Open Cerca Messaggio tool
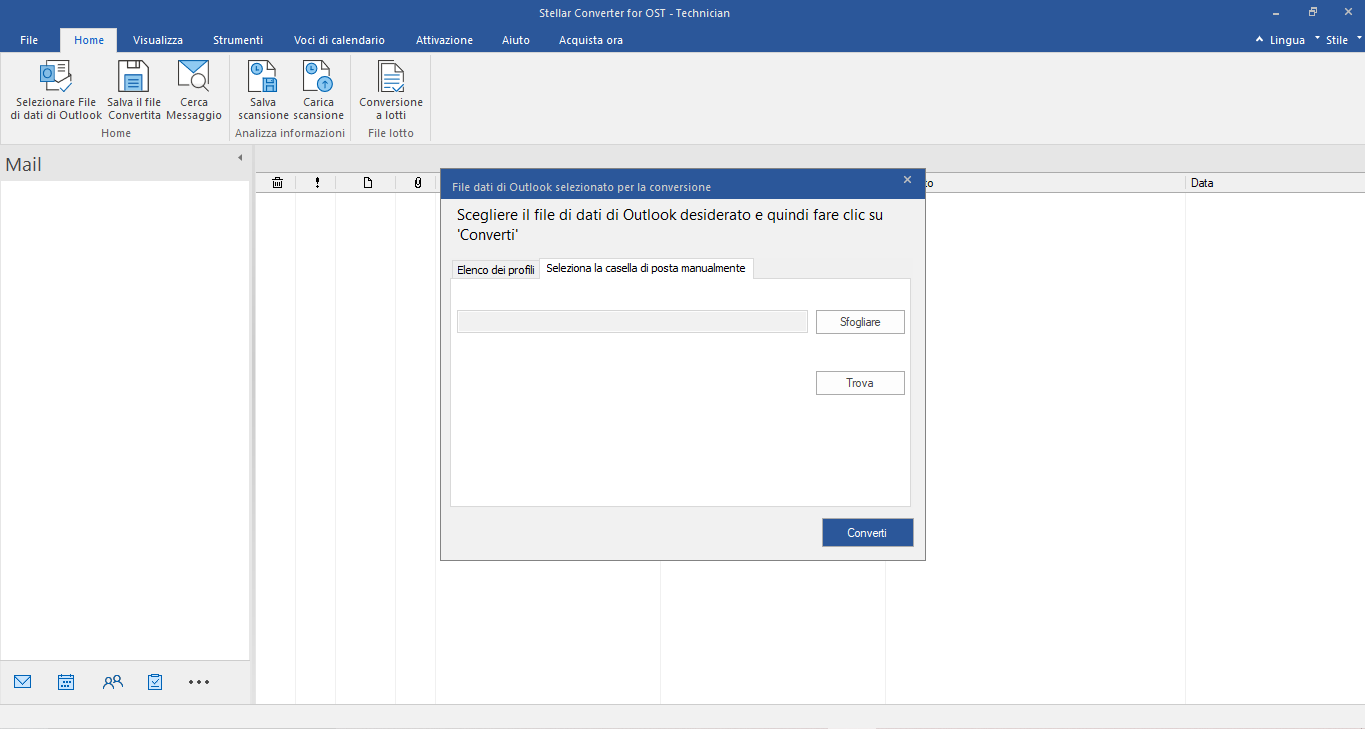Viewport: 1365px width, 729px height. (194, 90)
